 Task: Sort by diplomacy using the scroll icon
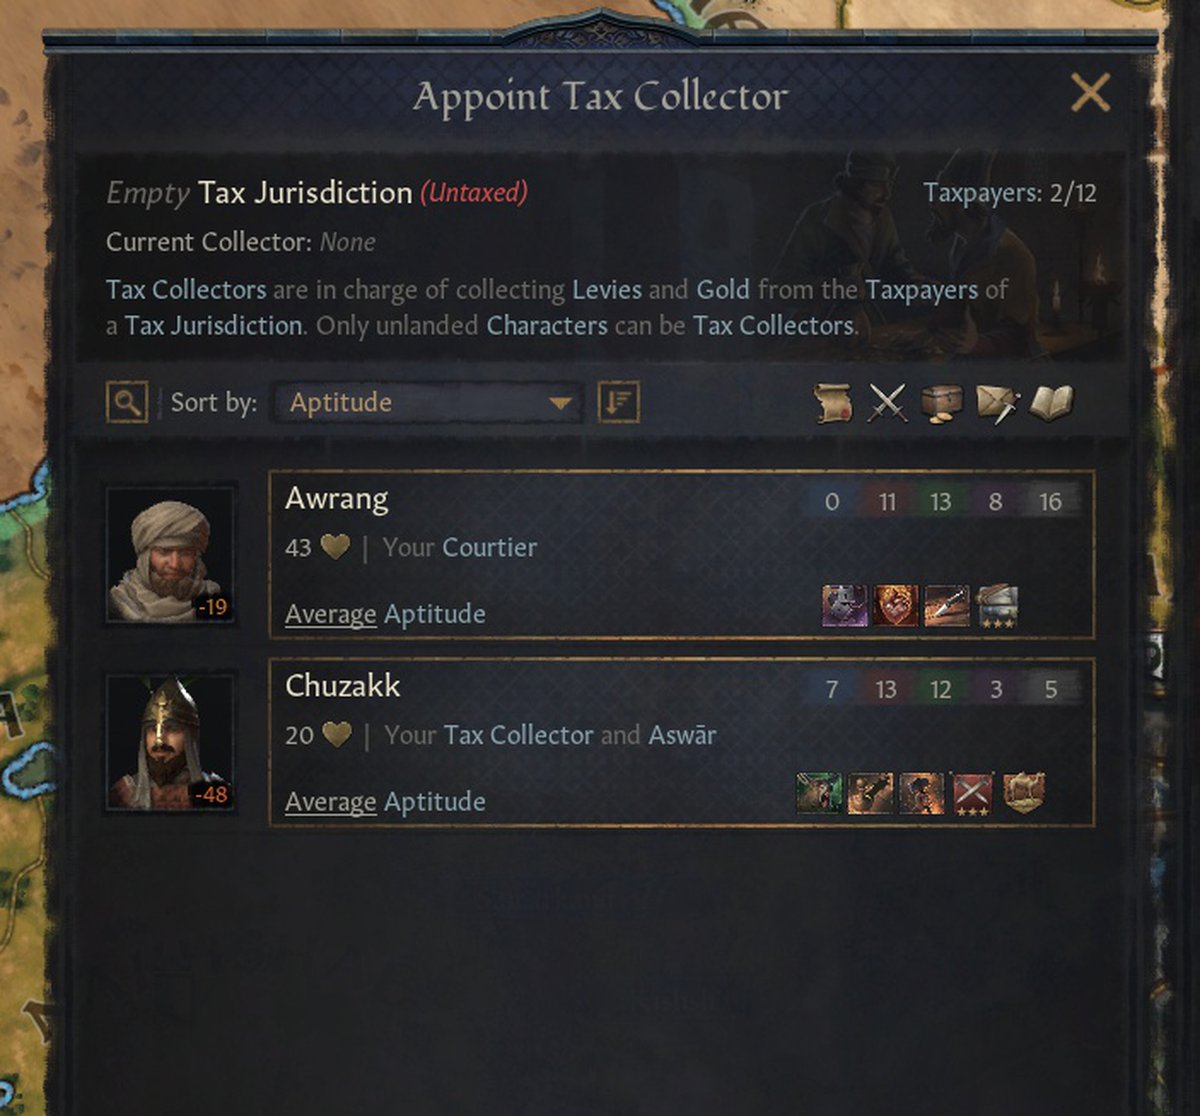pyautogui.click(x=832, y=403)
